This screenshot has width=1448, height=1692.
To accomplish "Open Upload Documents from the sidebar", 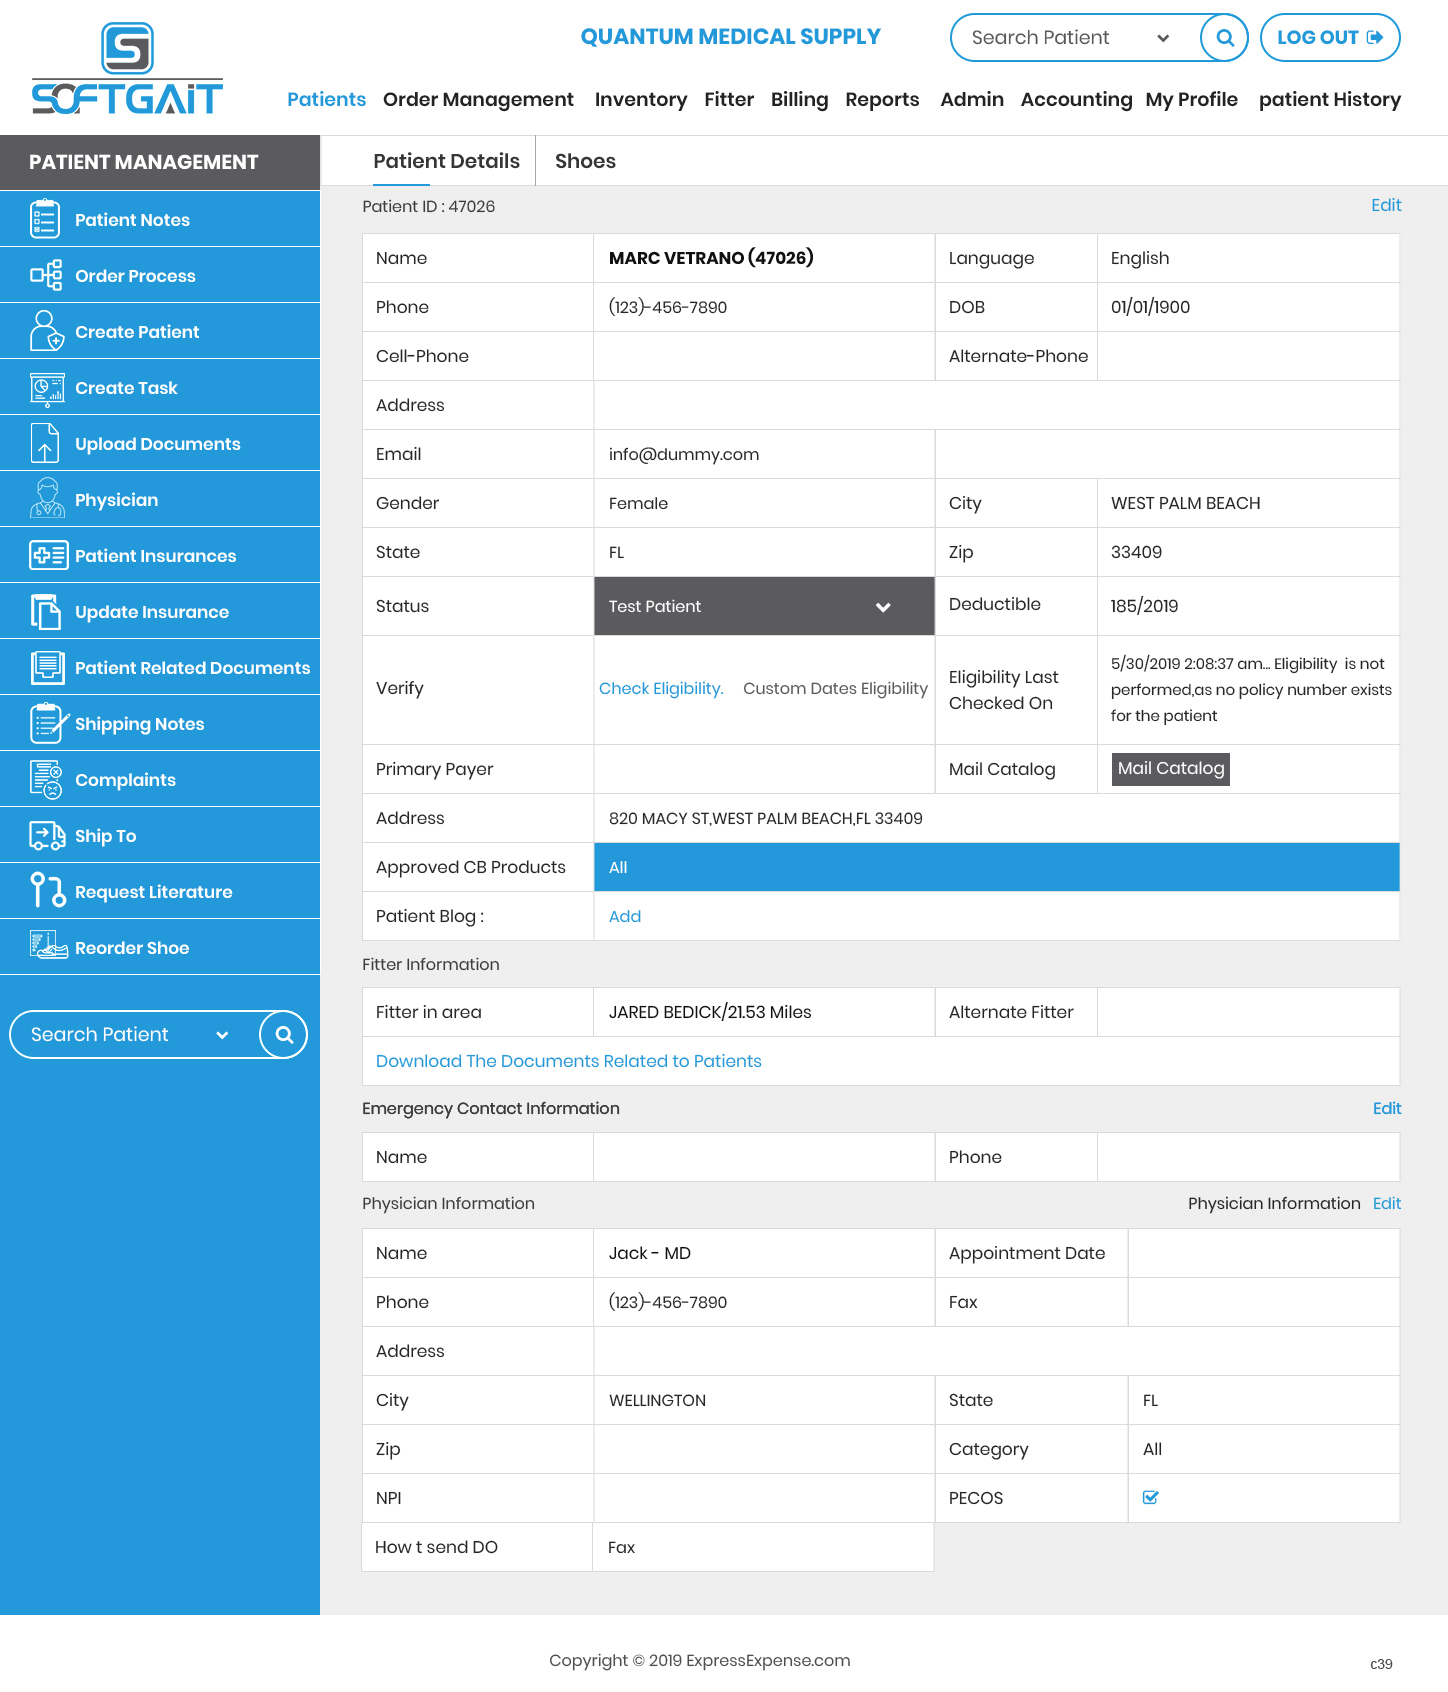I will [x=158, y=444].
